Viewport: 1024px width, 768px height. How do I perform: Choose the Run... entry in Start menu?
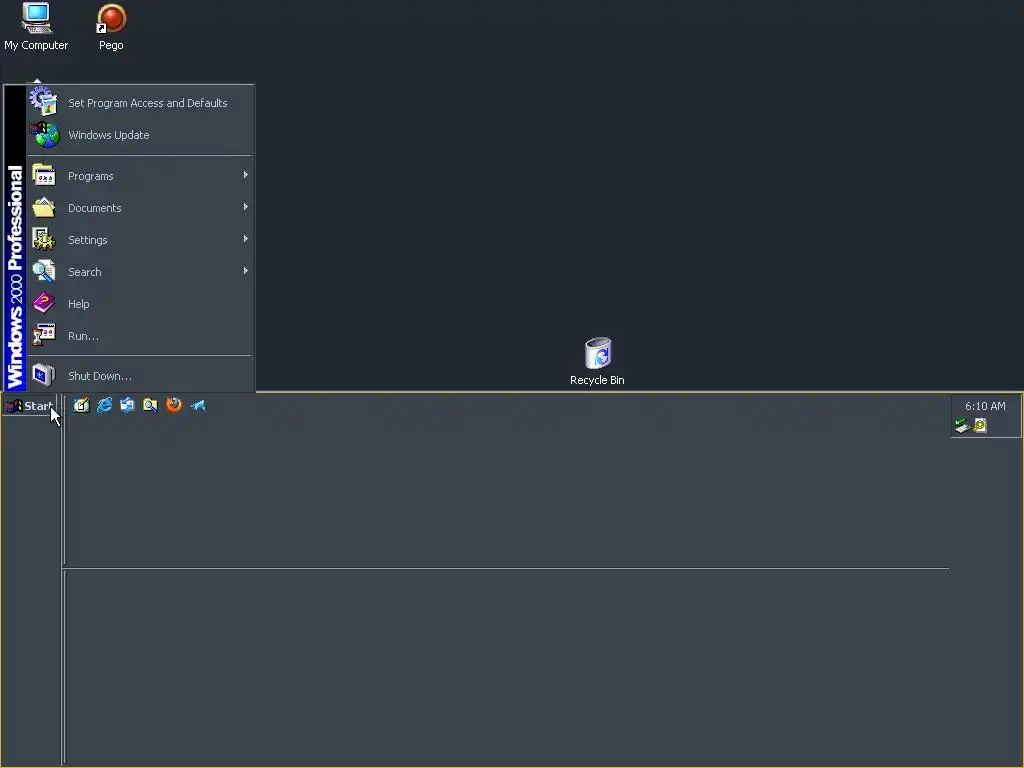[x=140, y=336]
